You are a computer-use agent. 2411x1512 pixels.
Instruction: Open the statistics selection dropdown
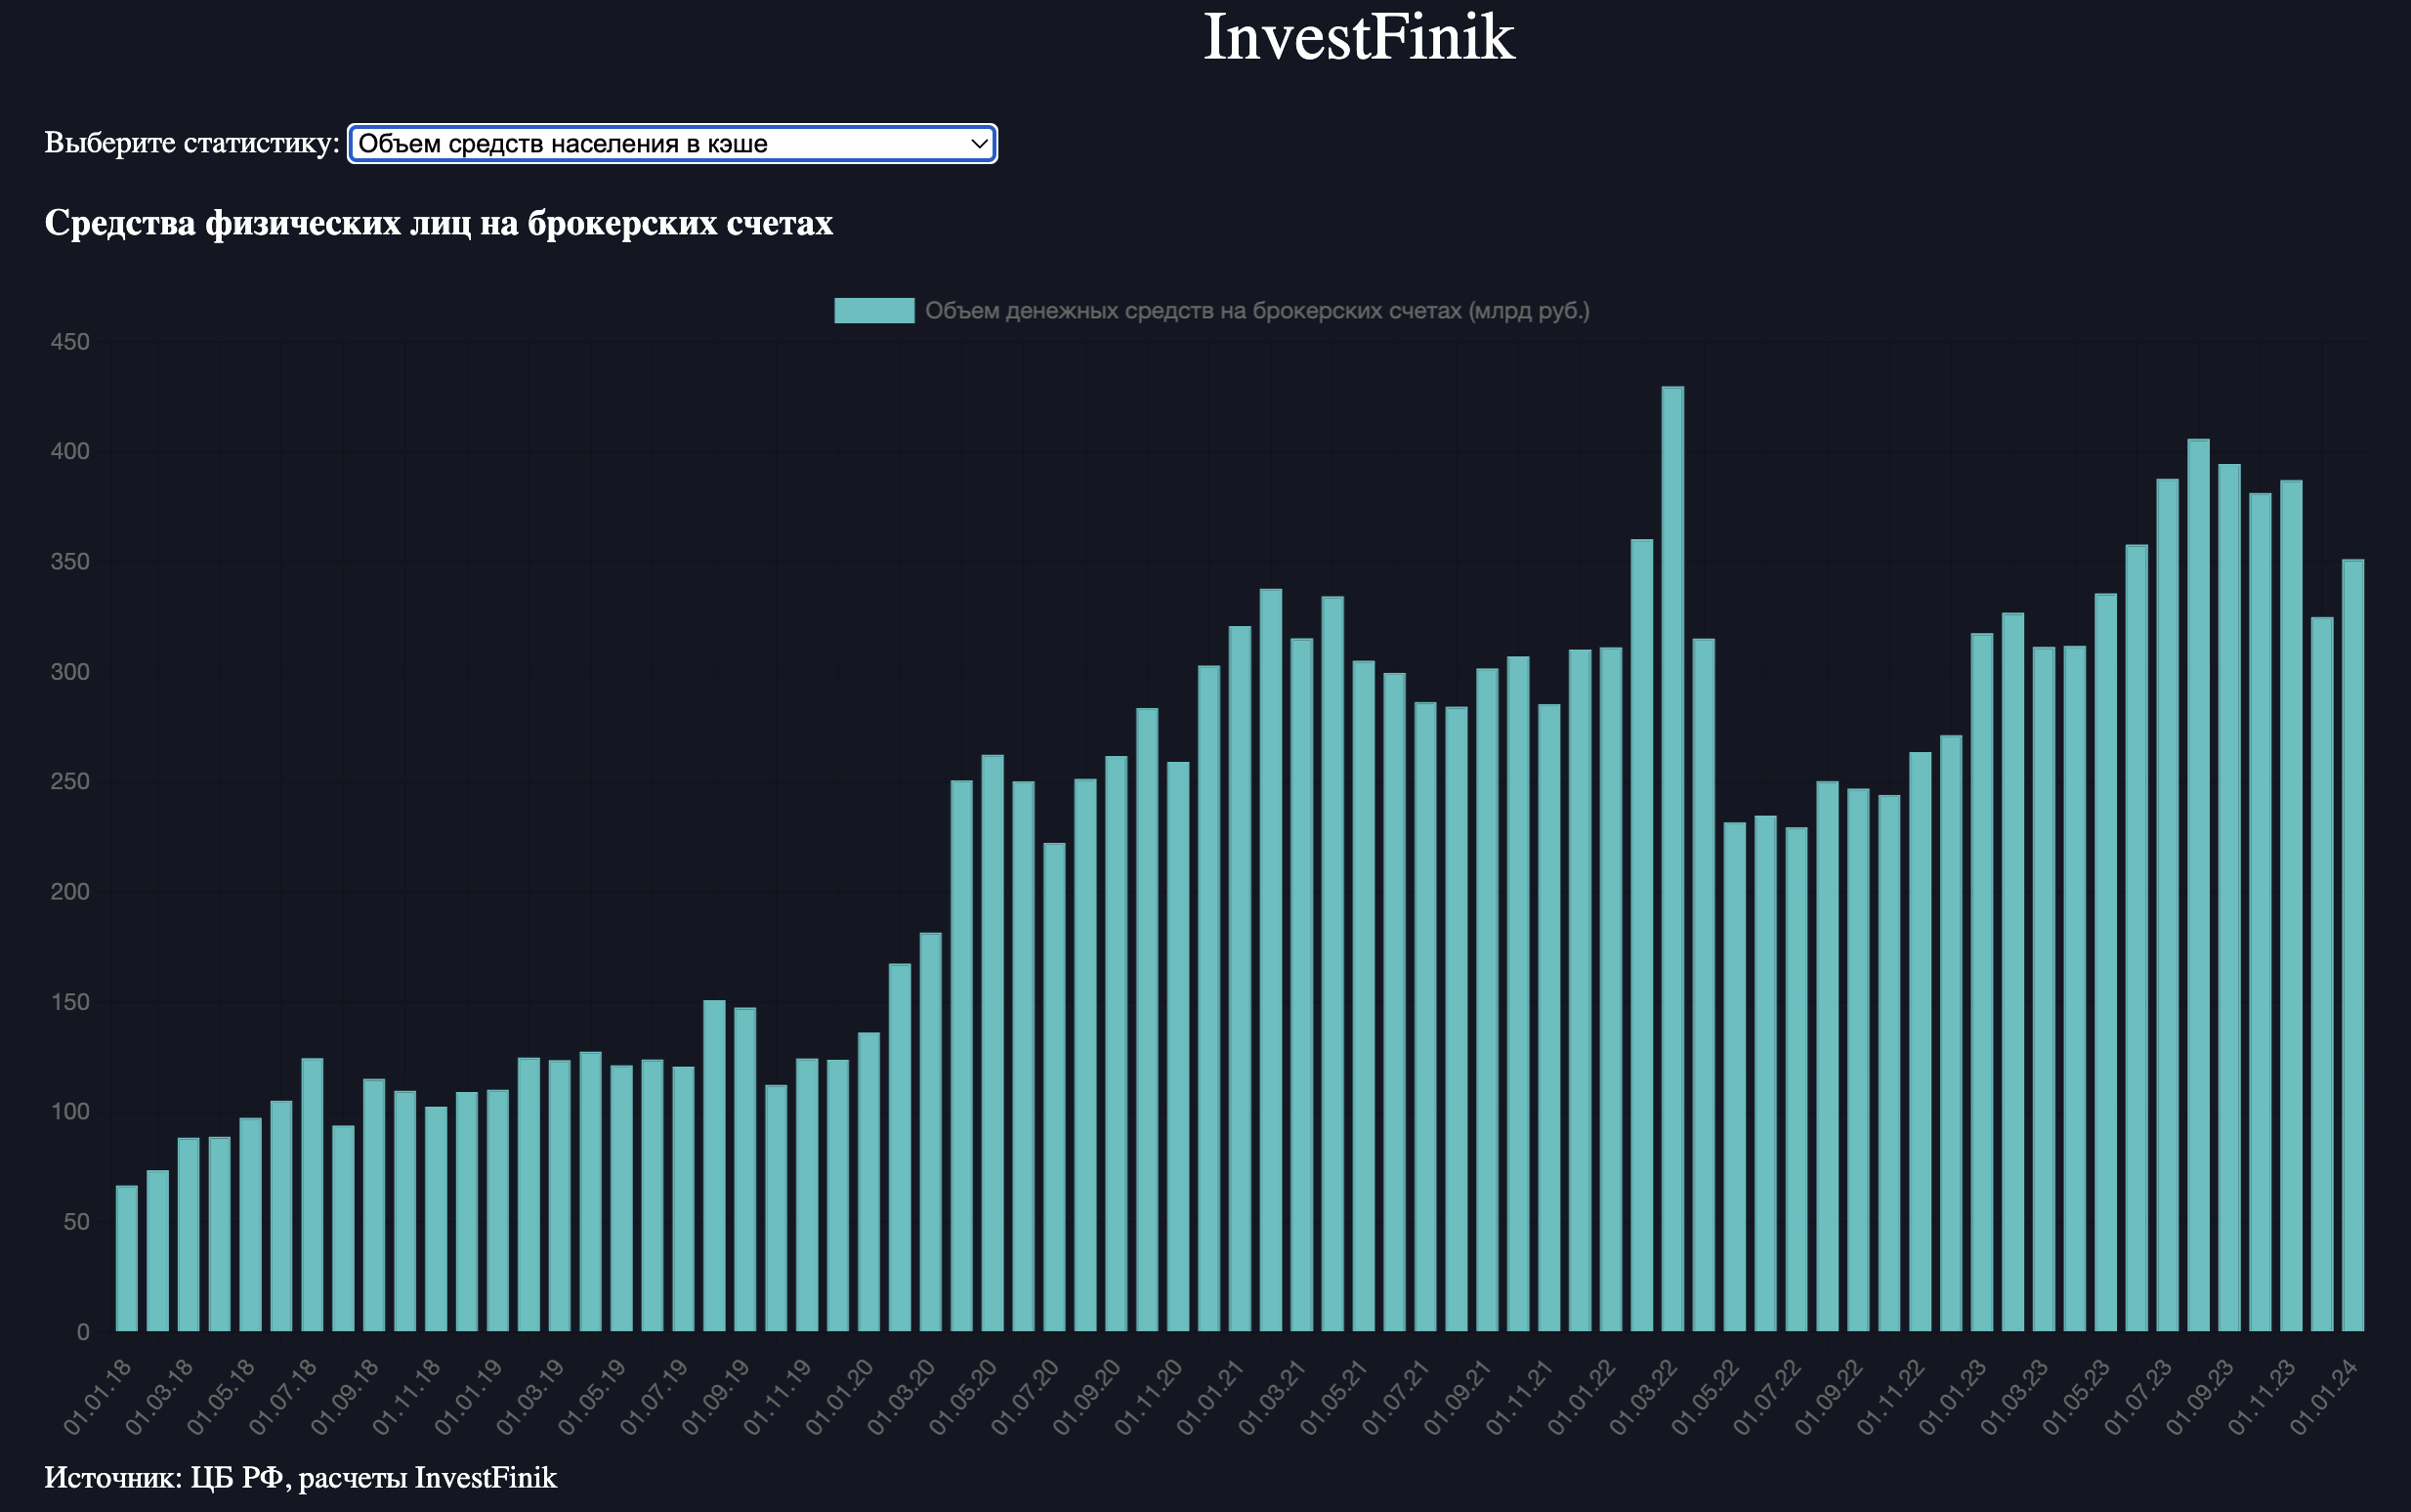(671, 143)
